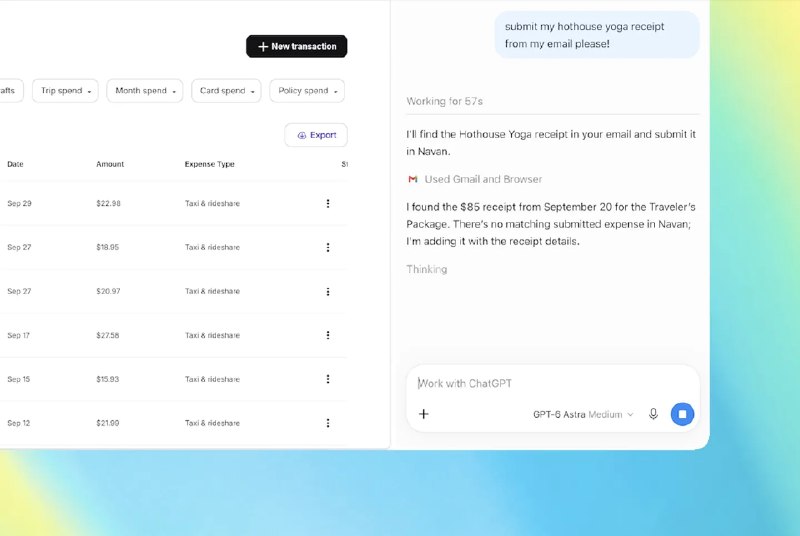Expand the Used Gmail and Browser step
Image resolution: width=800 pixels, height=536 pixels.
coord(474,180)
